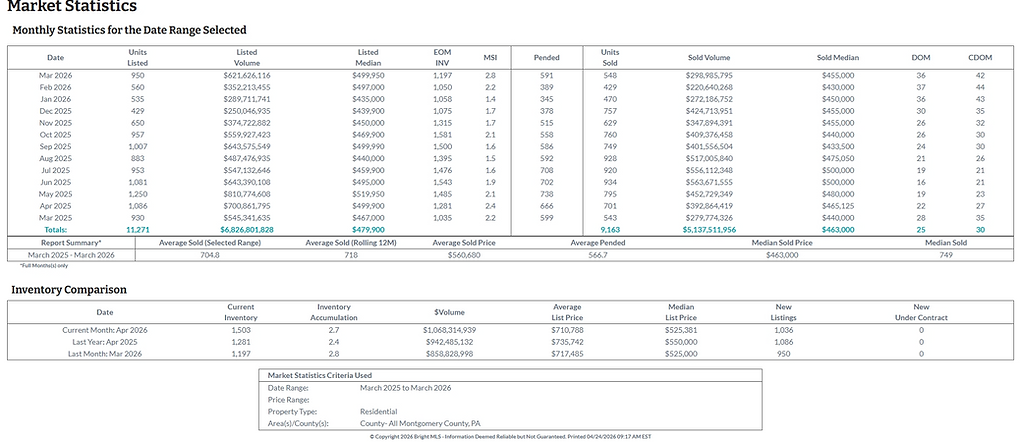Click the total sold volume "$5,137,511,956"
The height and width of the screenshot is (442, 1021).
709,230
